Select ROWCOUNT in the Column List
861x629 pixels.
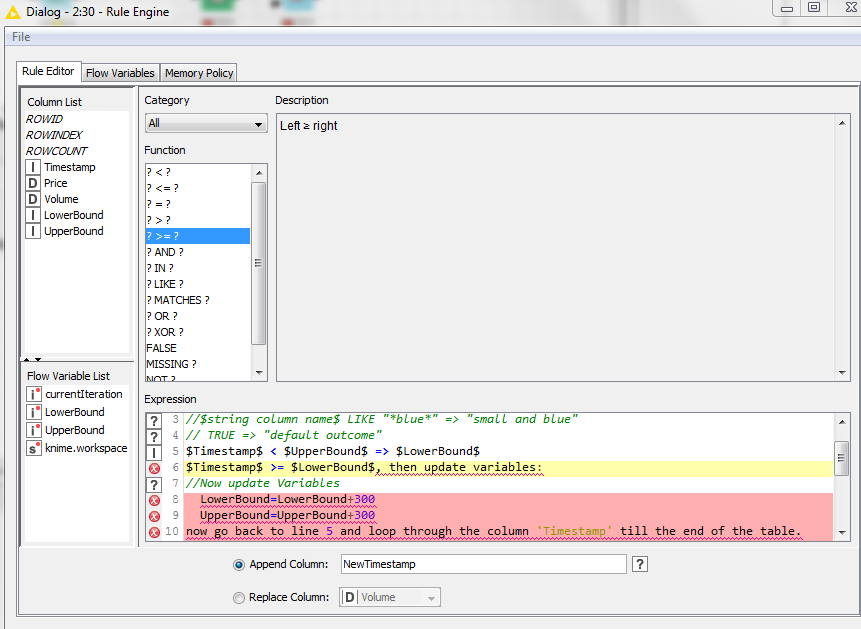point(57,151)
